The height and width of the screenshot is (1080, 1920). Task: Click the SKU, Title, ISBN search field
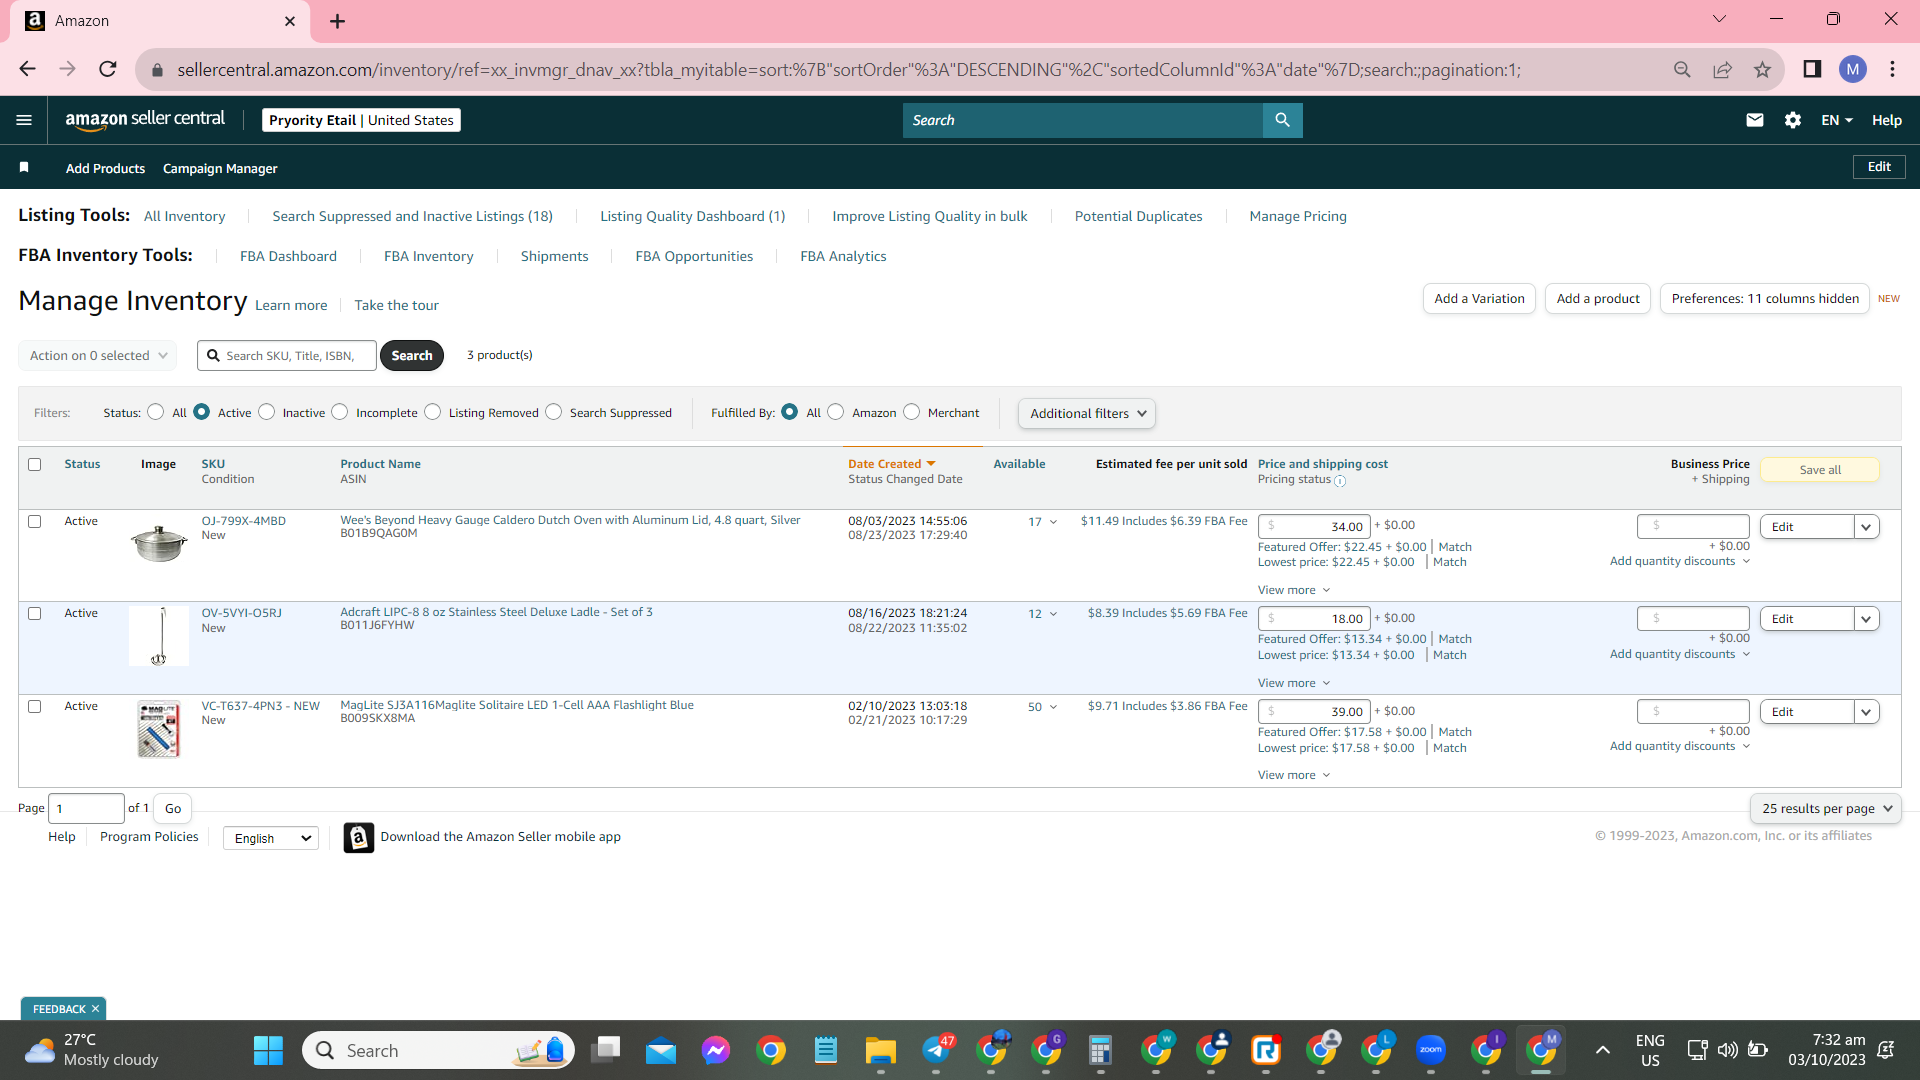pyautogui.click(x=287, y=355)
